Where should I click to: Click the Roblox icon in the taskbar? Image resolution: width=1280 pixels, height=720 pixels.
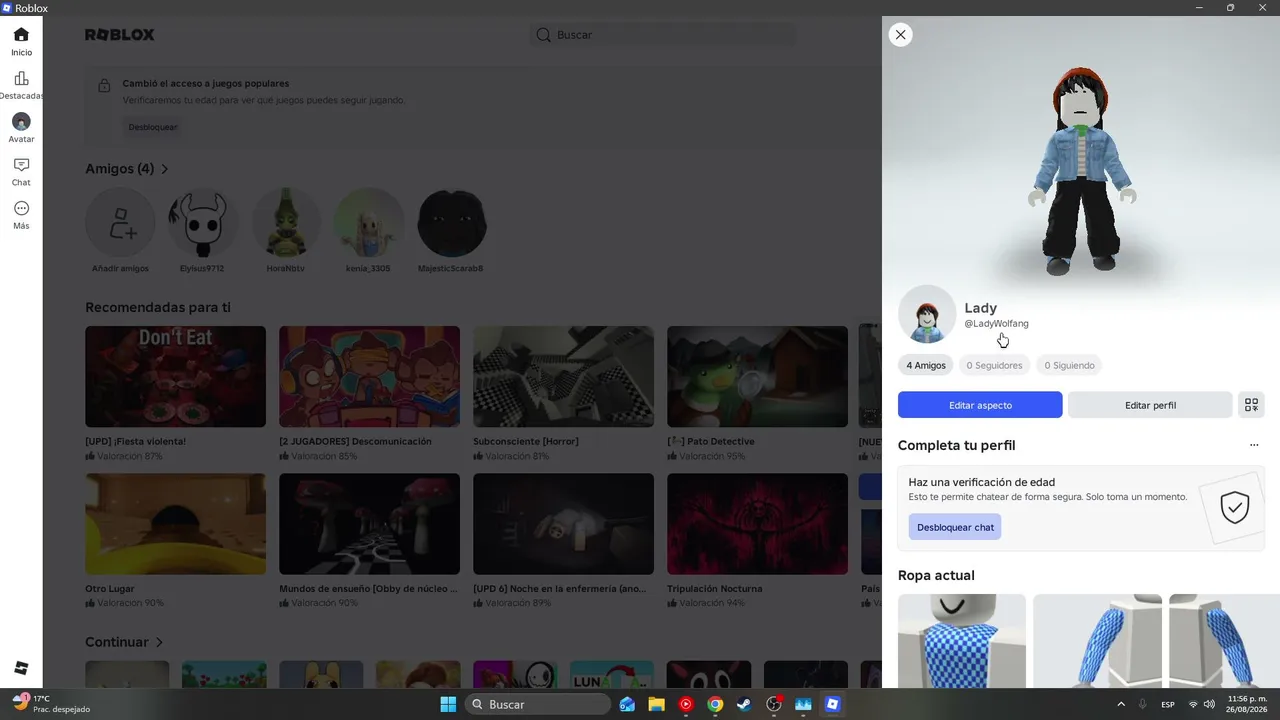(832, 704)
